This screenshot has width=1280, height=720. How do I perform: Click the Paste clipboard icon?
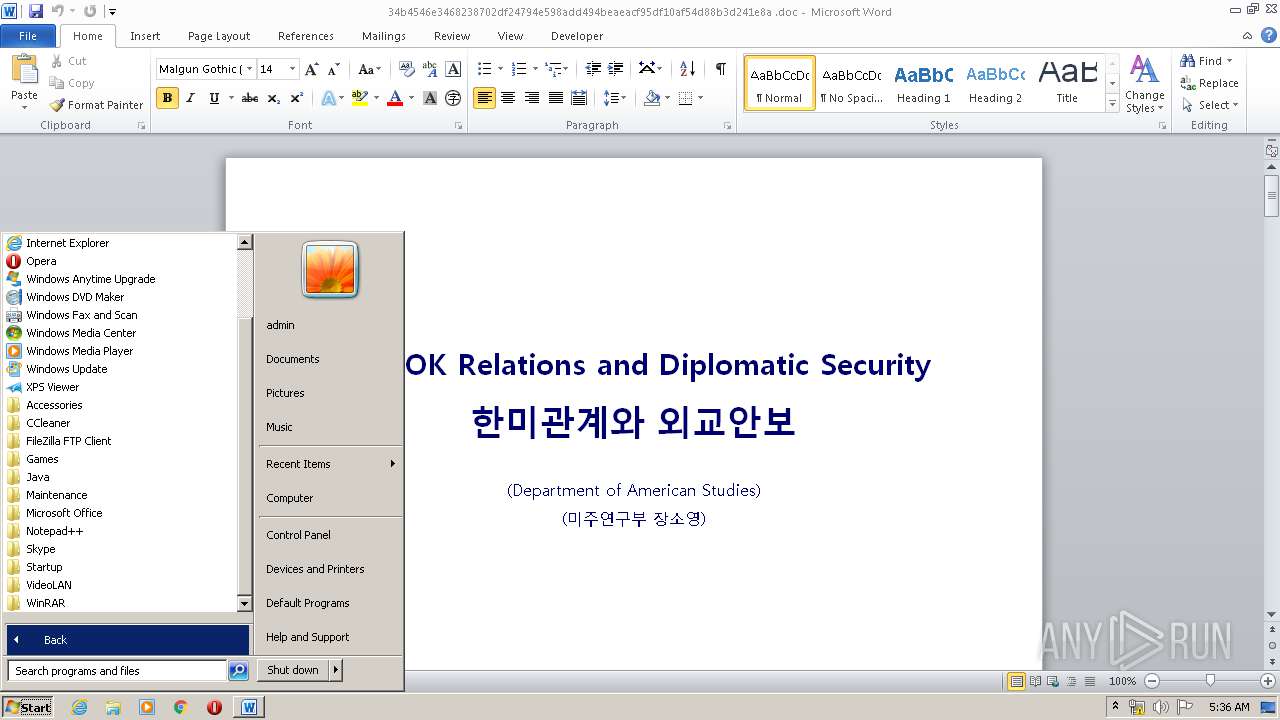click(x=24, y=70)
